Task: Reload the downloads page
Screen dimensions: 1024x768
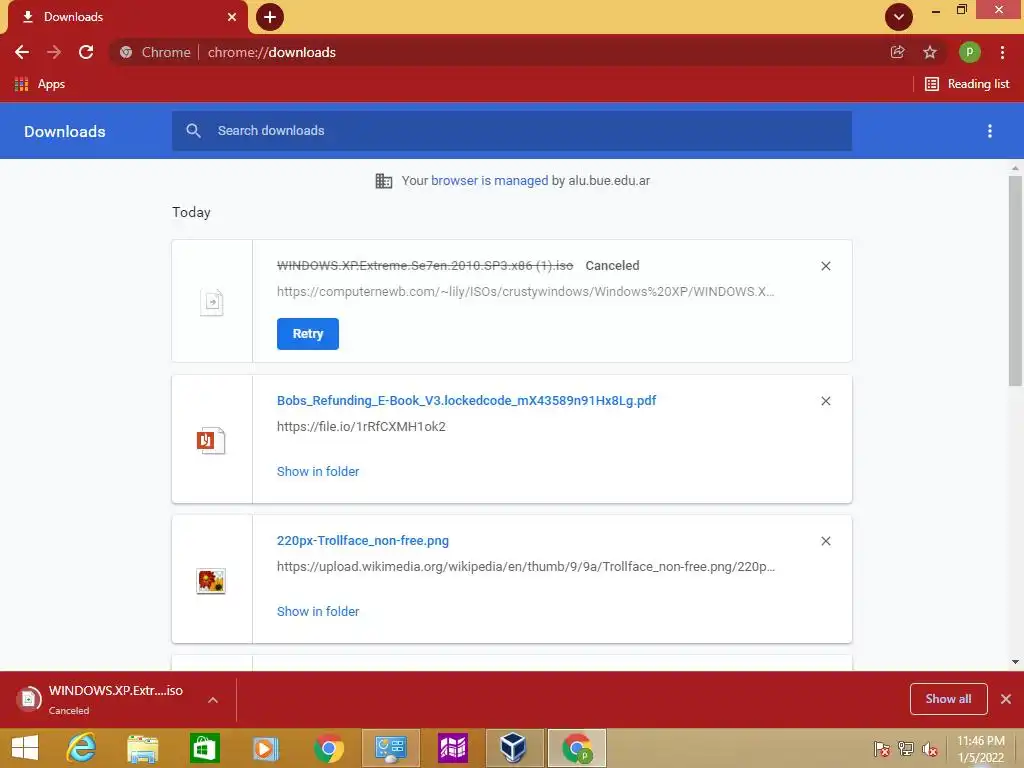Action: coord(86,52)
